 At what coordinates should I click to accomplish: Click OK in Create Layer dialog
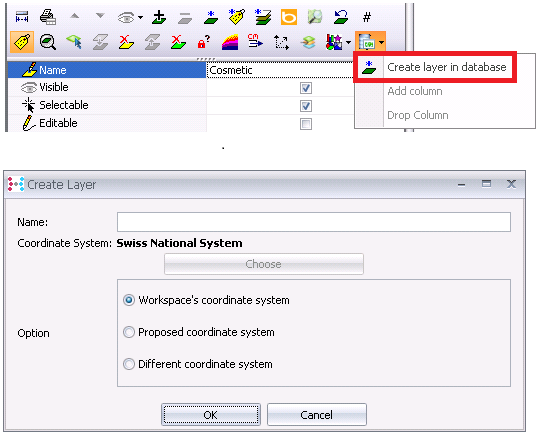click(x=211, y=415)
